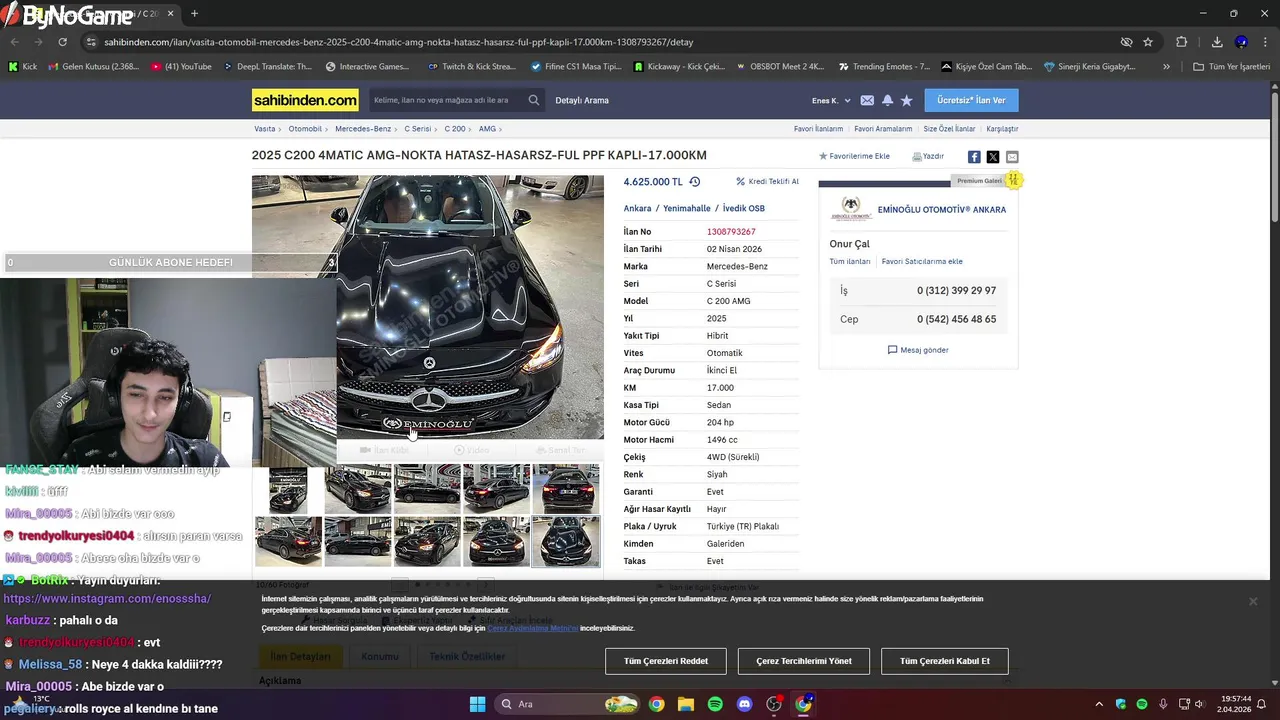Open notifications bell icon in site header

[887, 100]
